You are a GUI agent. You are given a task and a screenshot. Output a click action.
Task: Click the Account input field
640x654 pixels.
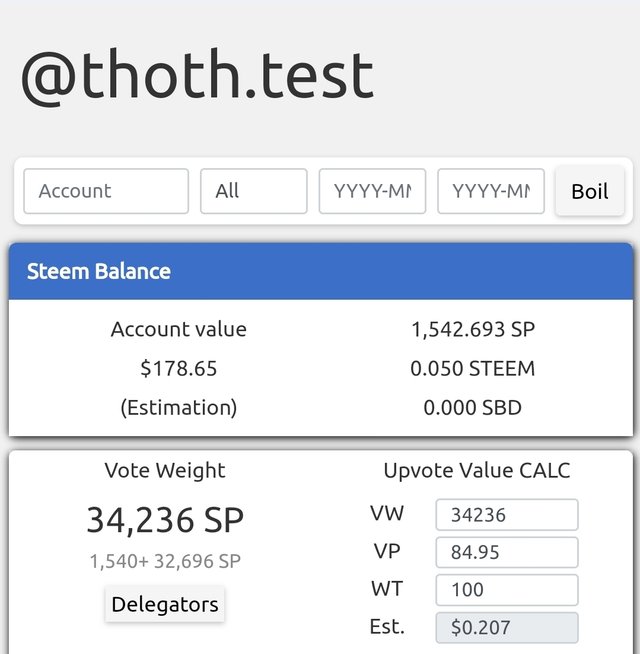tap(106, 191)
